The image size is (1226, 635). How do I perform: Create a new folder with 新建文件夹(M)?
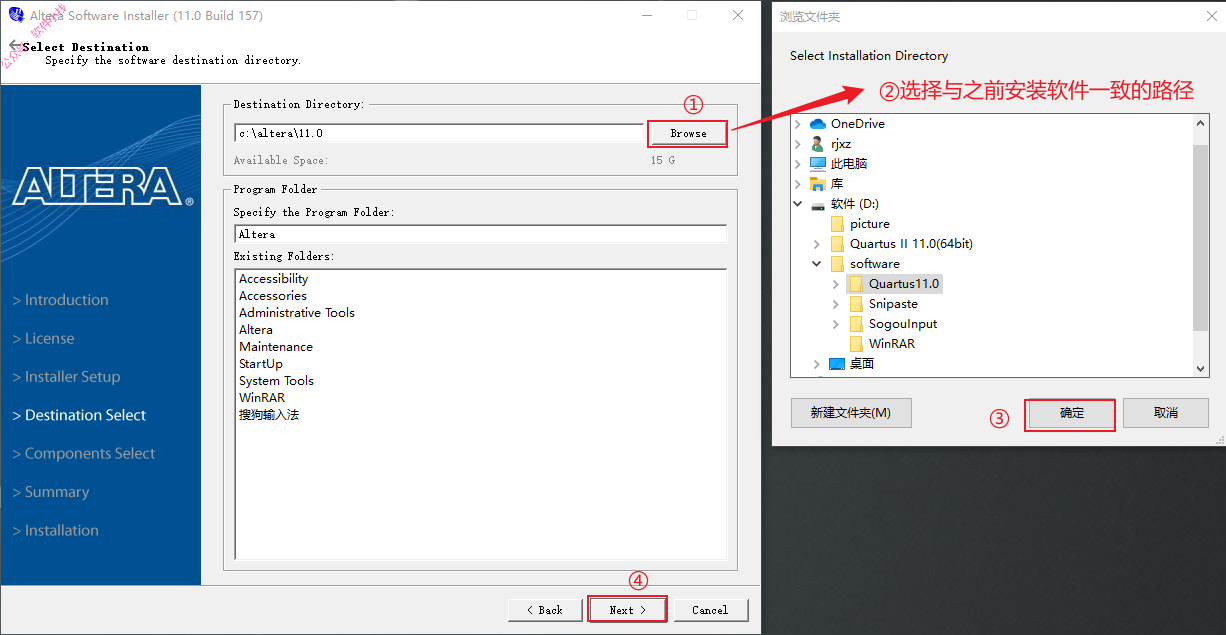851,413
